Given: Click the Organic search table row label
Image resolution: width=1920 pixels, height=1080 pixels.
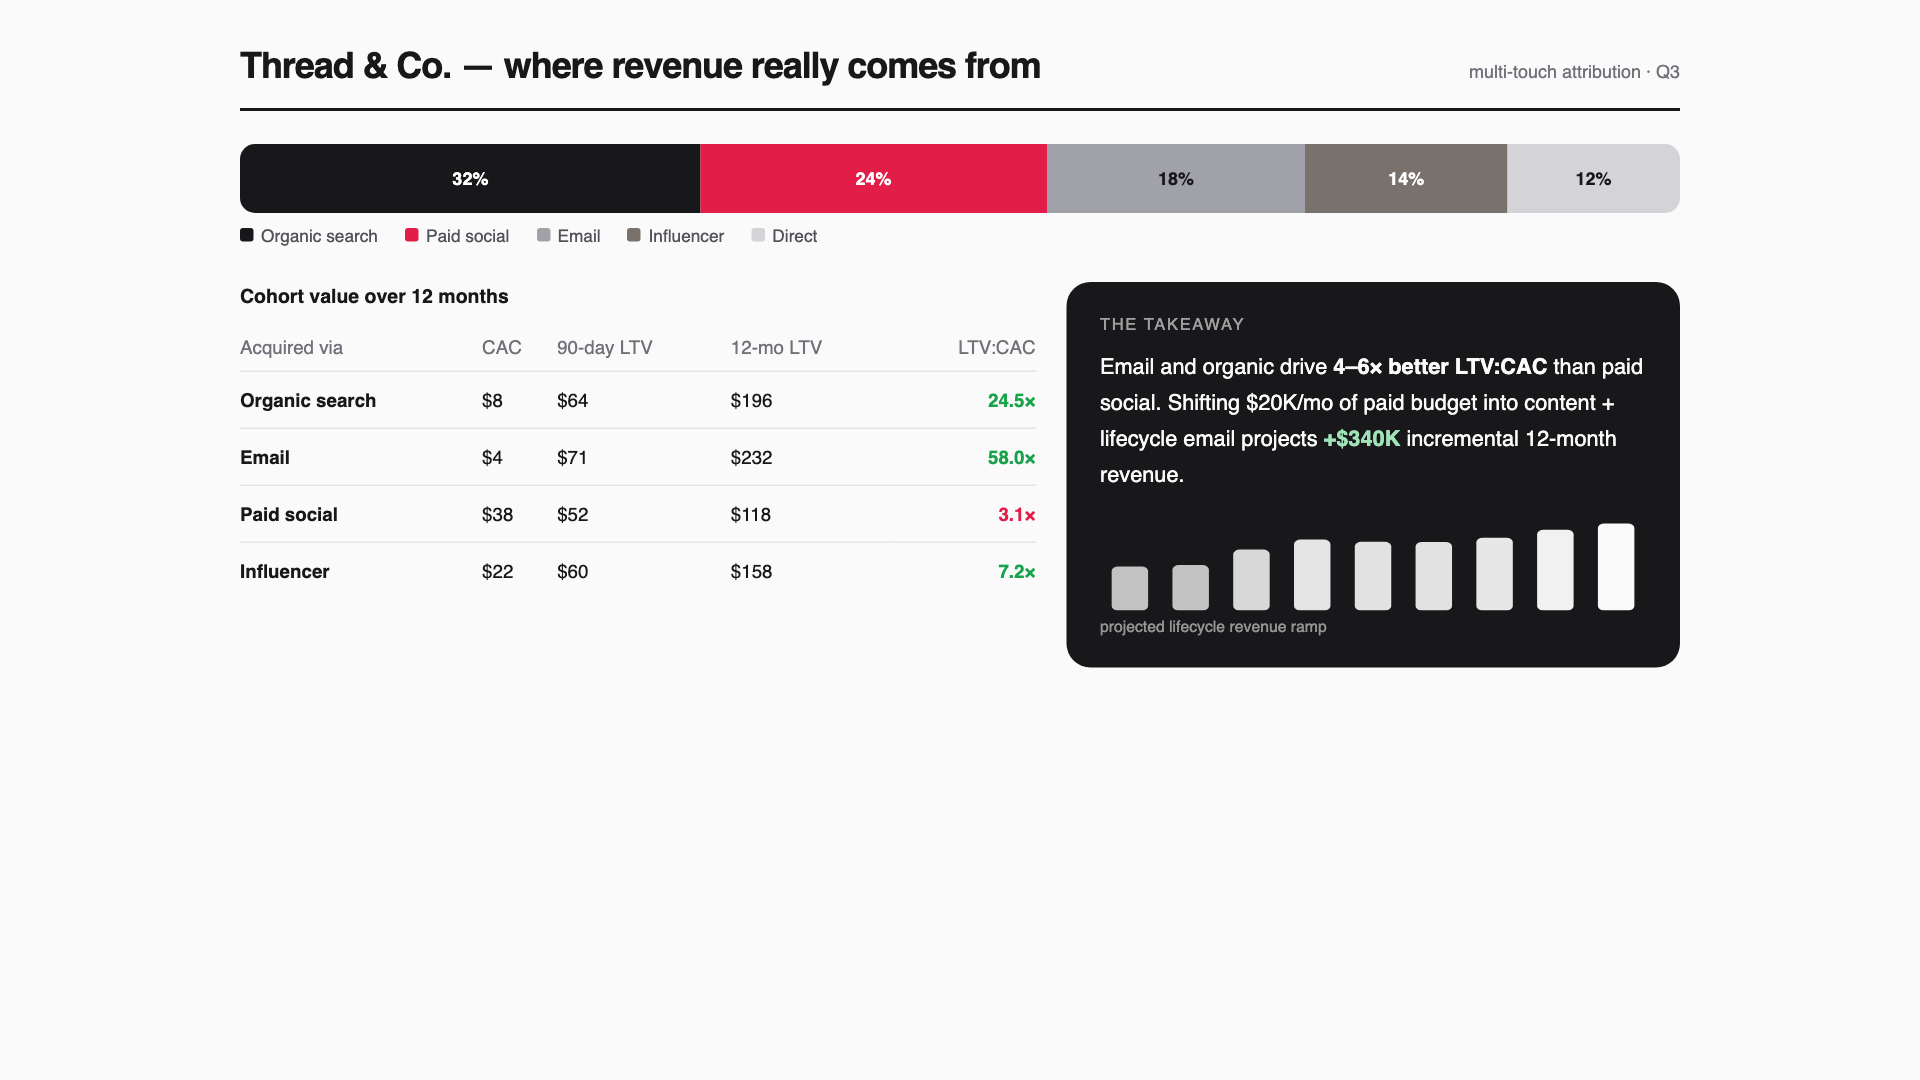Looking at the screenshot, I should pos(308,400).
